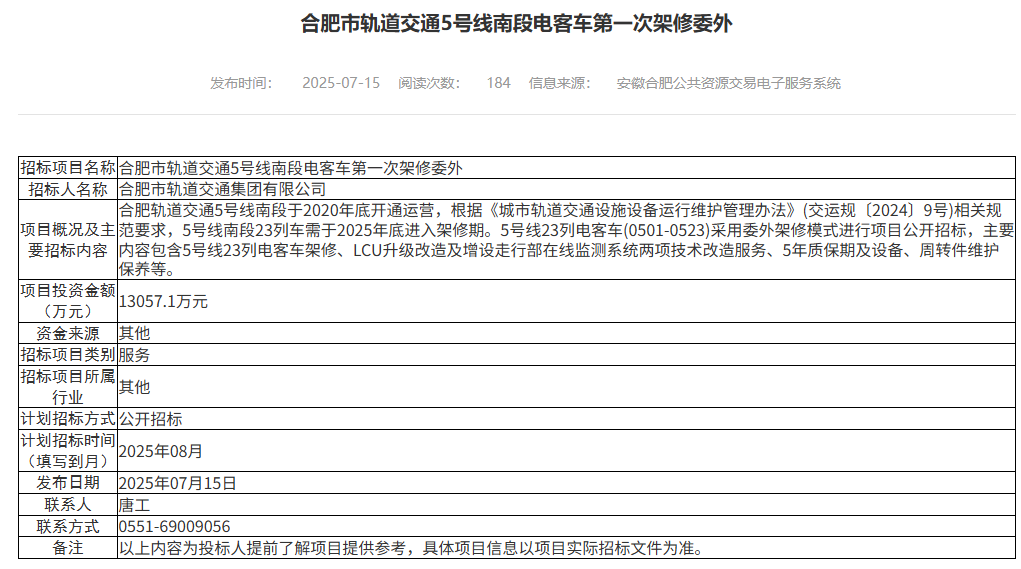The image size is (1021, 569).
Task: Click the 招标项目所属行业 label cell
Action: pyautogui.click(x=68, y=387)
